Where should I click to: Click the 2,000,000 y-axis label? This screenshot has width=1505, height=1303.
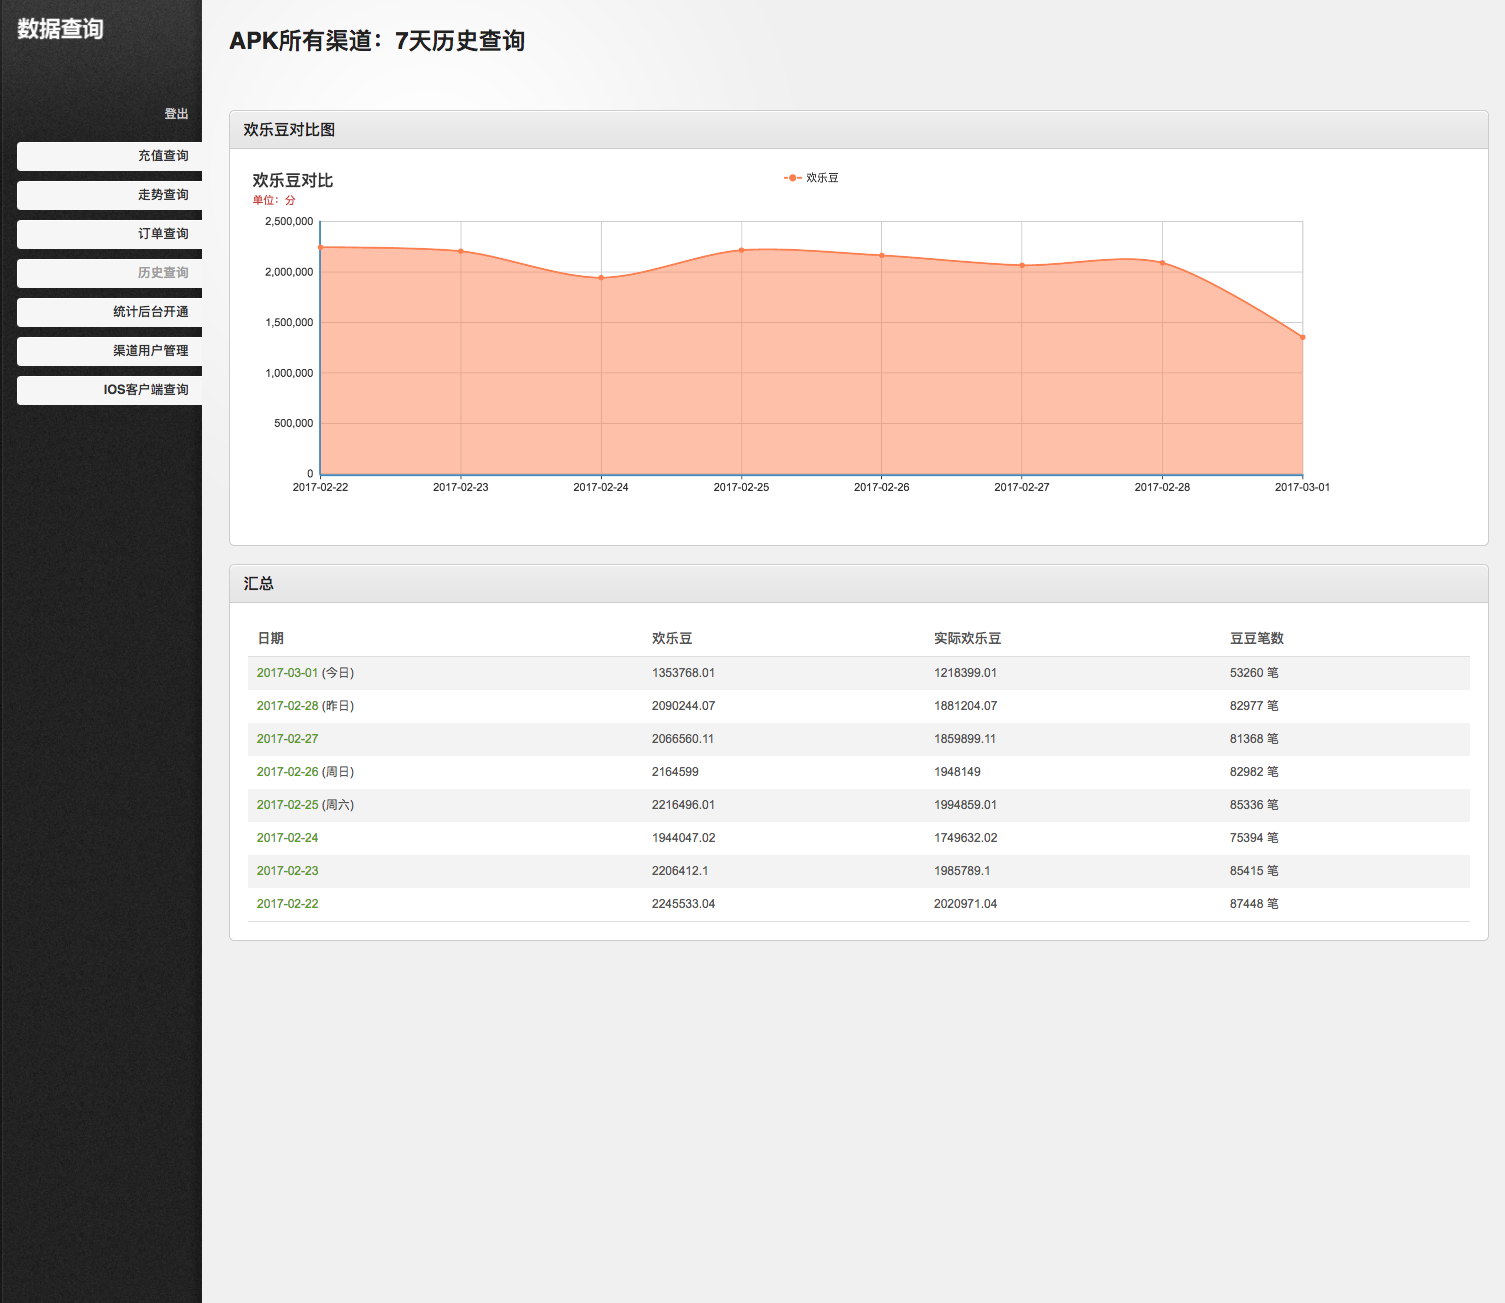(x=289, y=272)
